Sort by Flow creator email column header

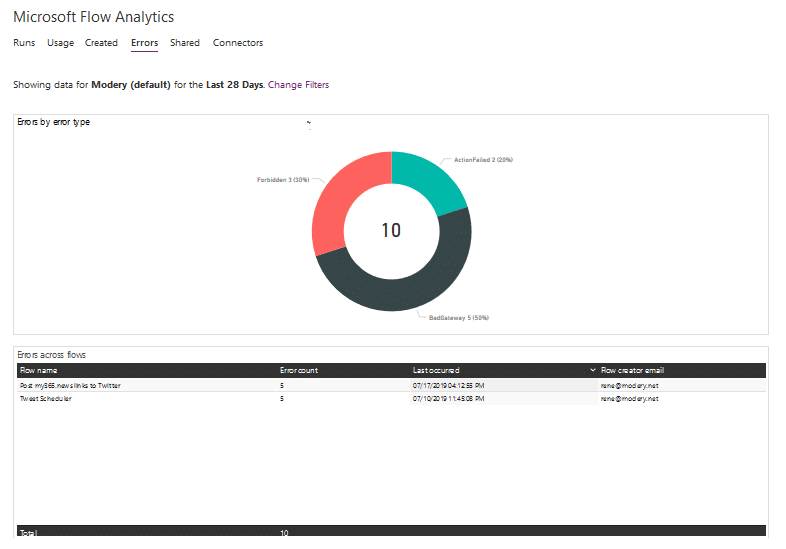pyautogui.click(x=632, y=371)
